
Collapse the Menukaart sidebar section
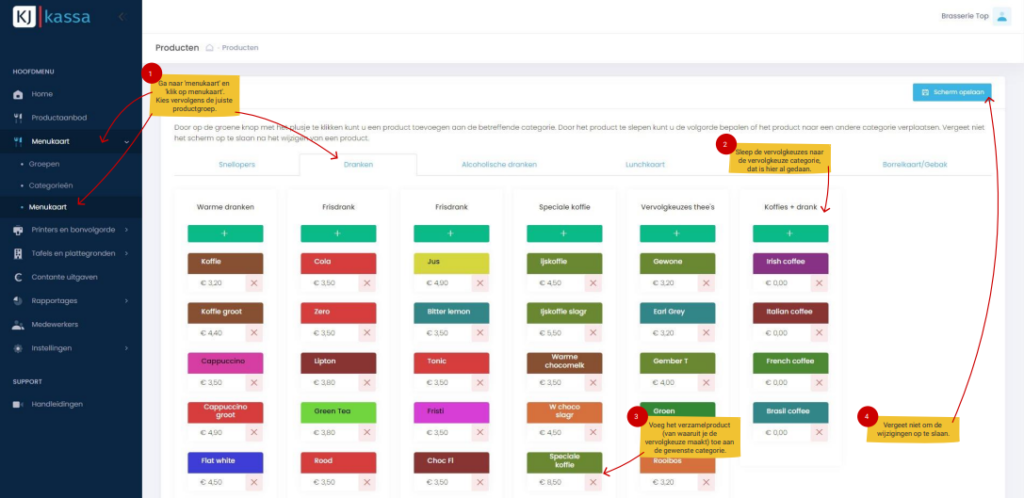(126, 142)
